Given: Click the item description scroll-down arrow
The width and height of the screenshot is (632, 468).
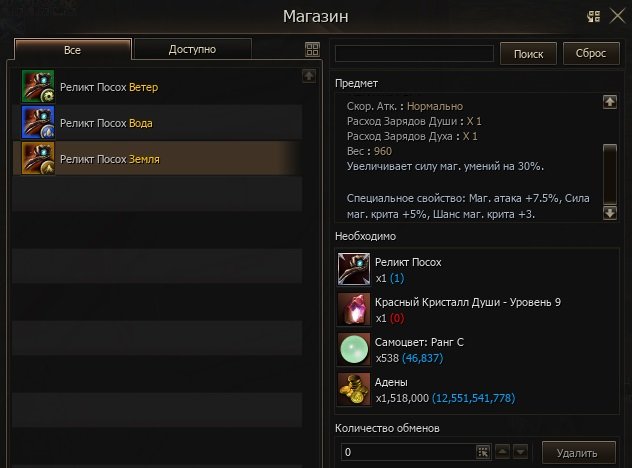Looking at the screenshot, I should point(610,213).
